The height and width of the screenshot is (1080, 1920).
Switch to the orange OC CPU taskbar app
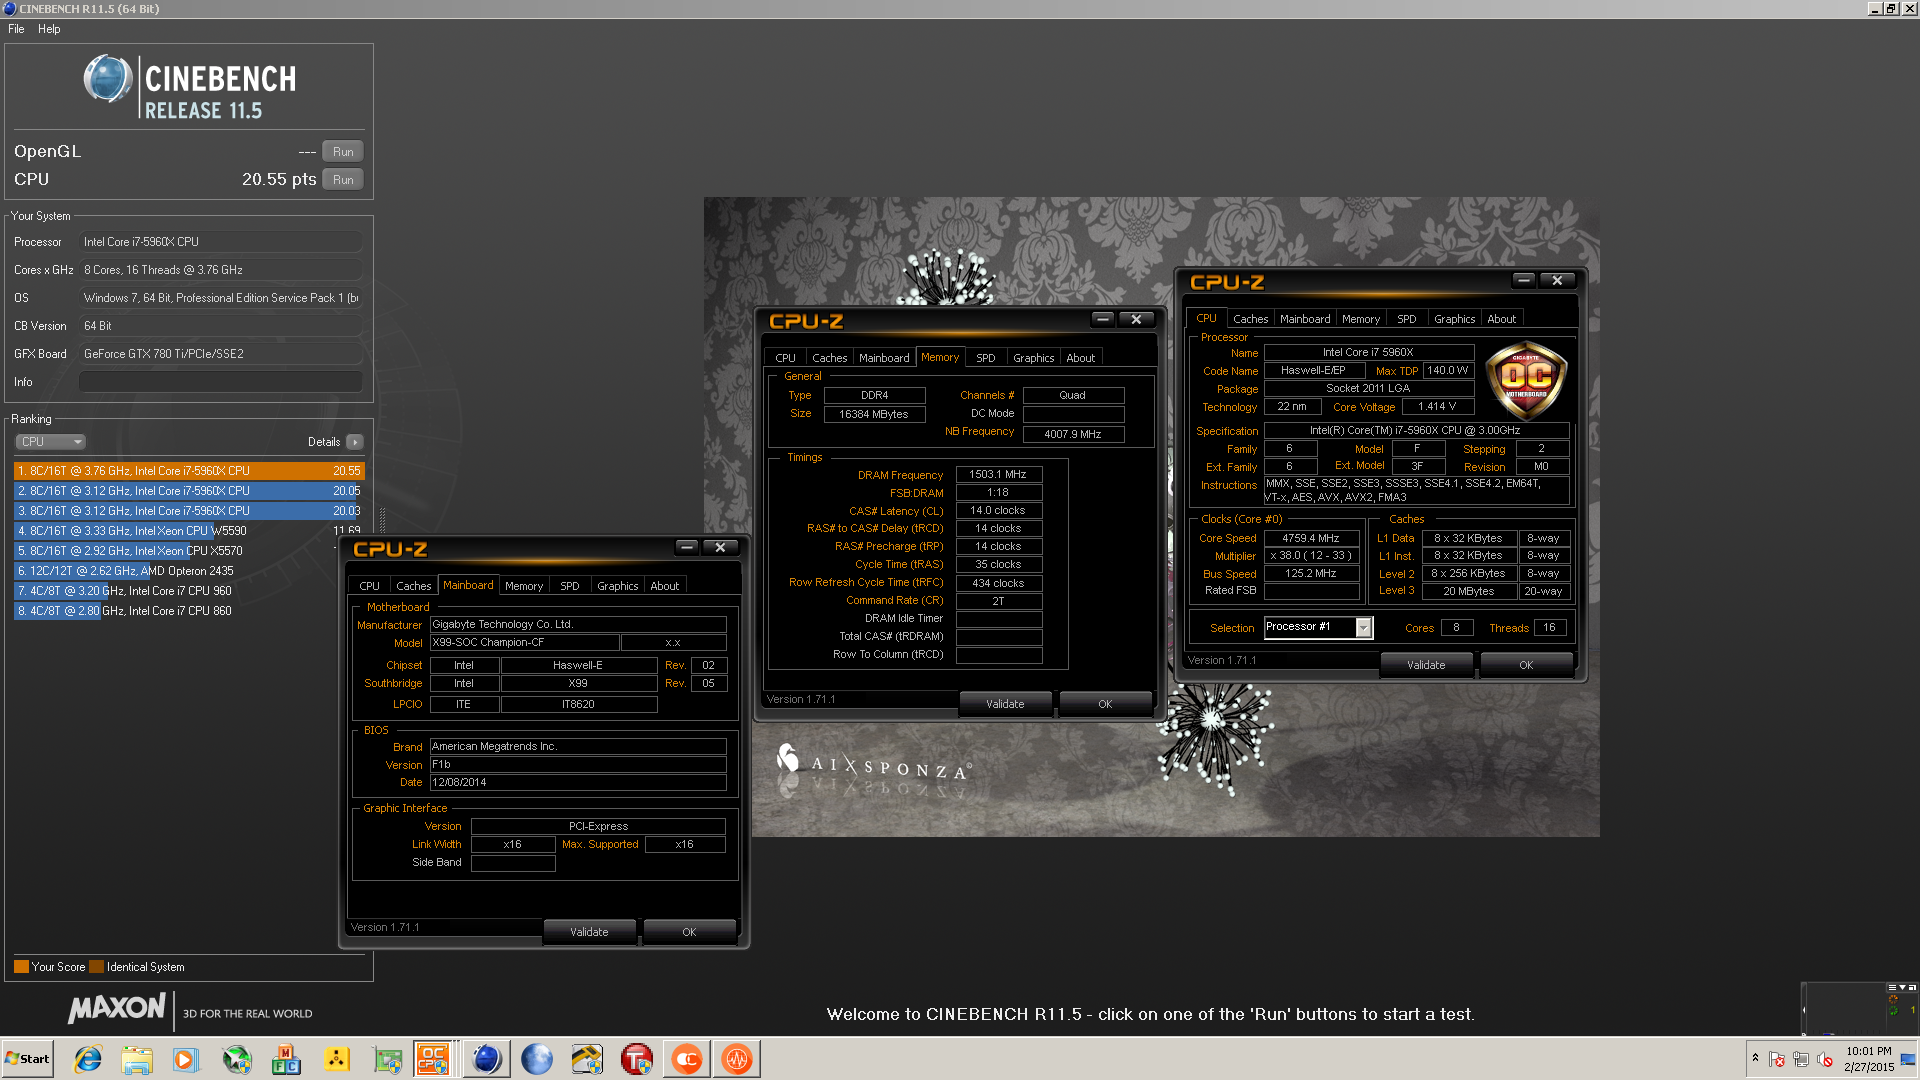point(433,1059)
